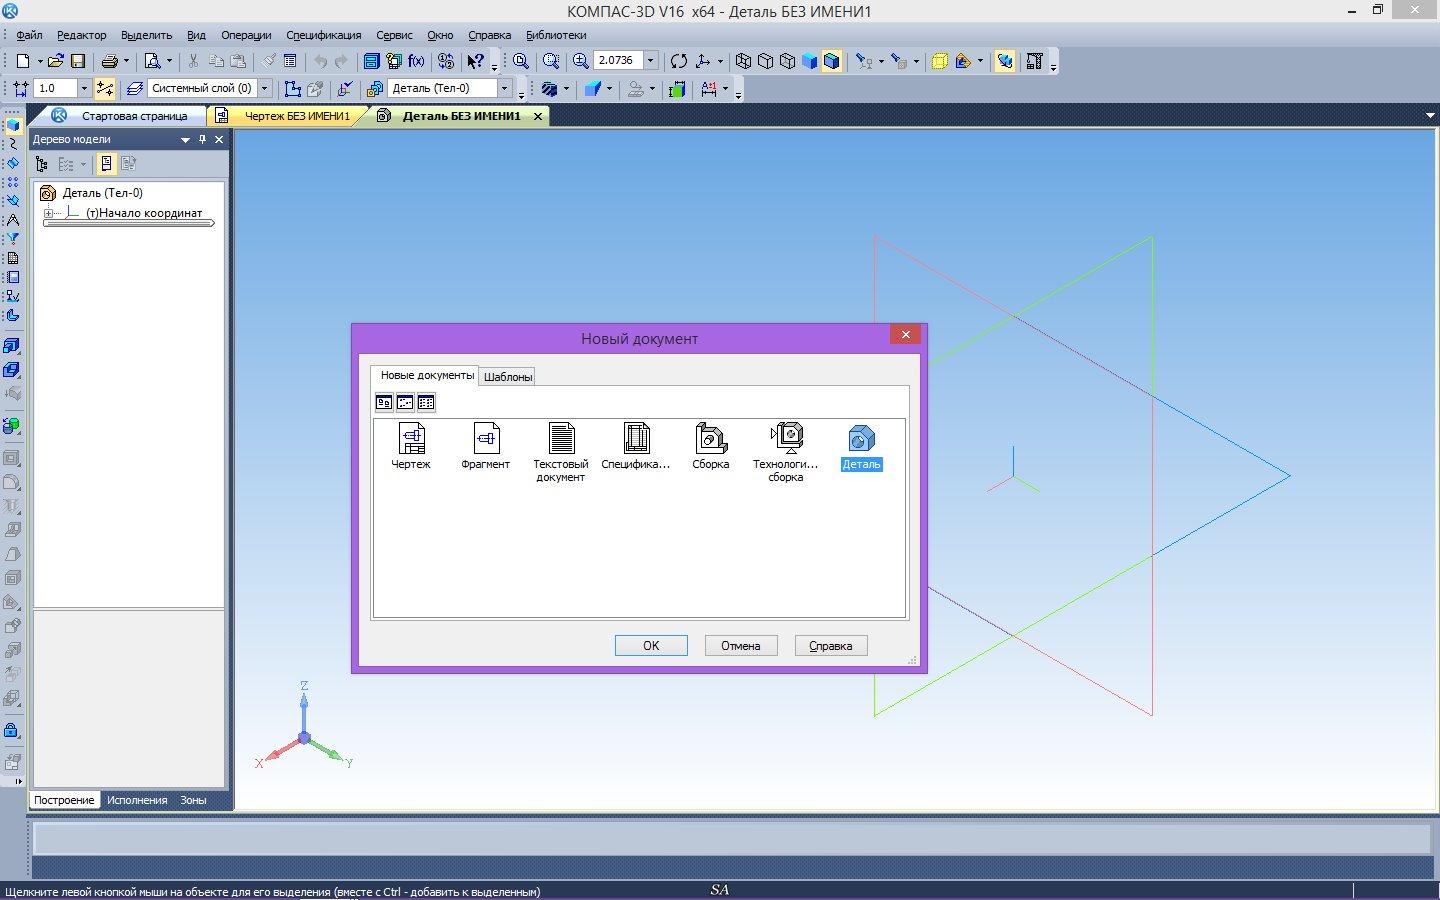Open the layers manager icon

point(135,89)
